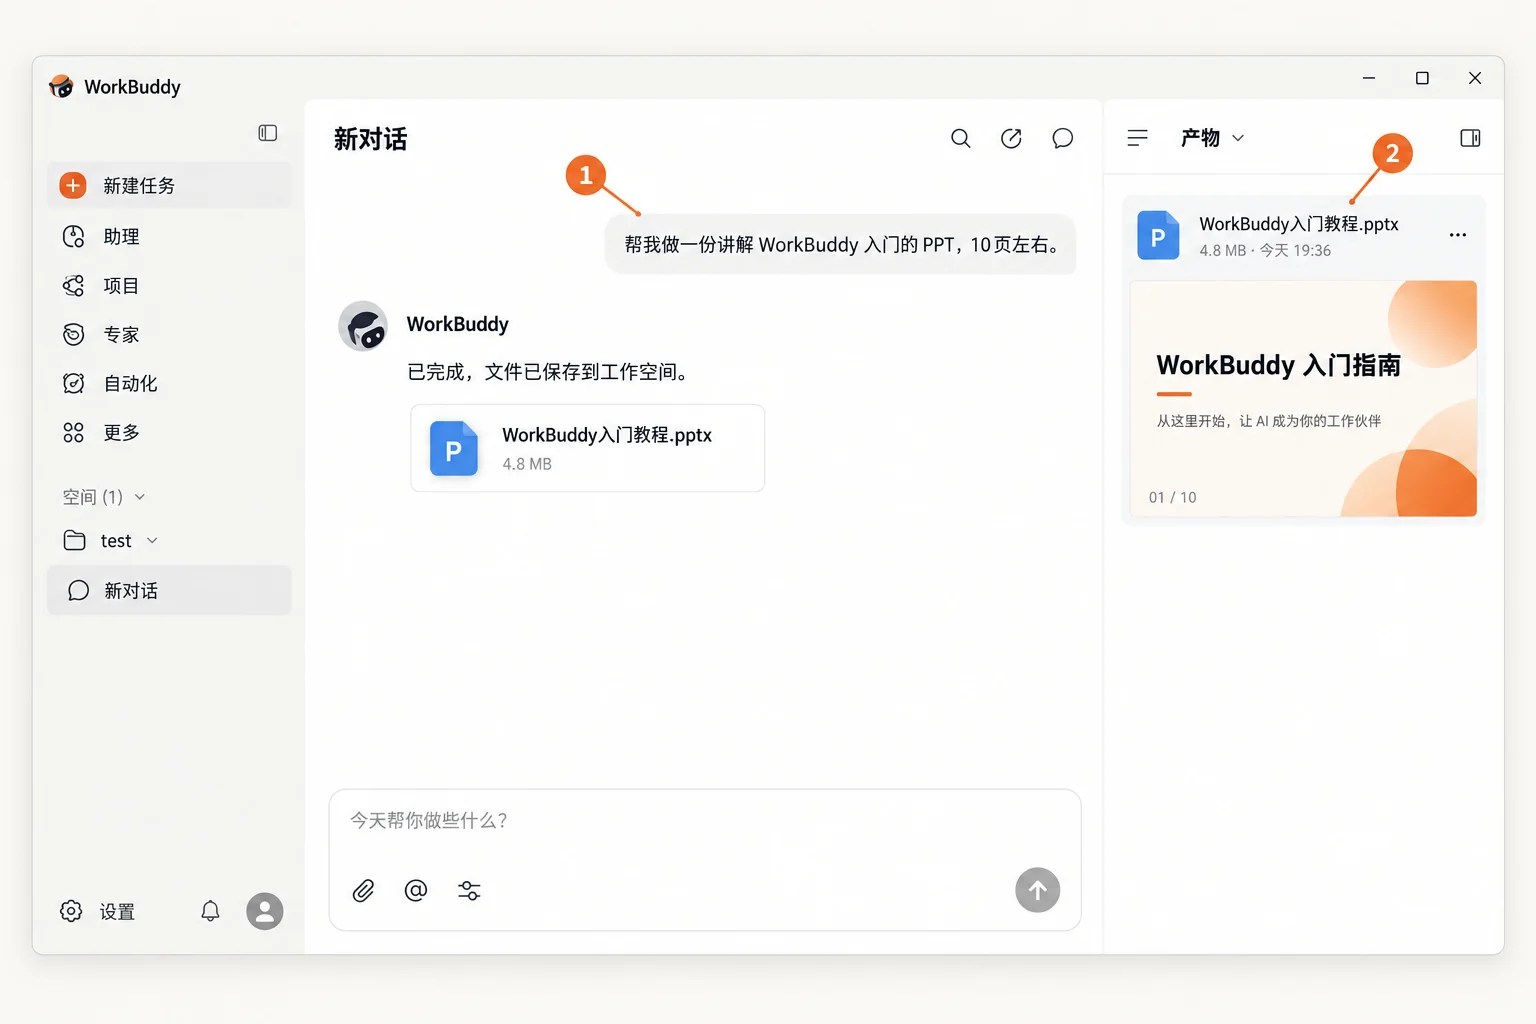This screenshot has height=1024, width=1536.
Task: Attach a file with the paperclip icon
Action: 363,890
